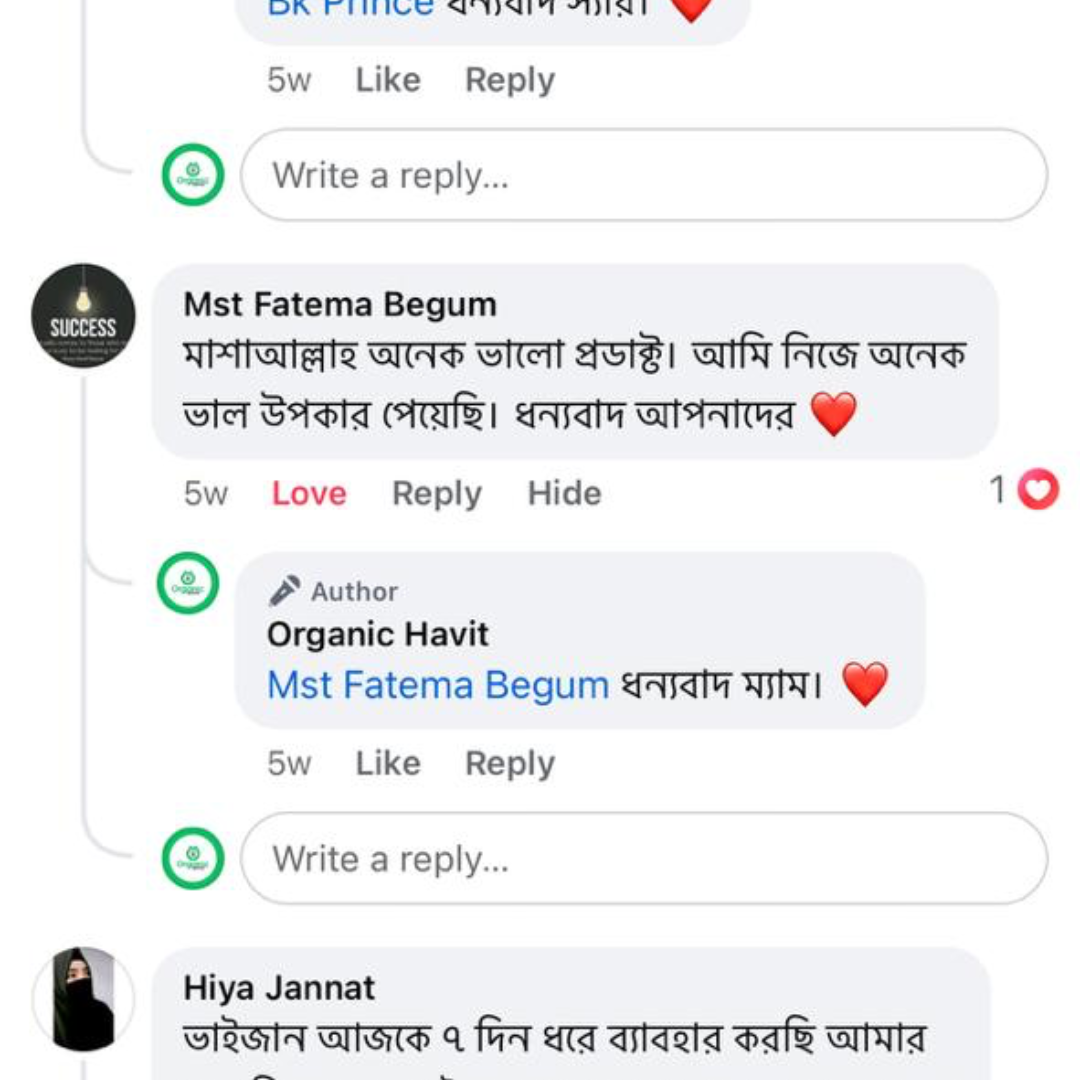Focus the upper Write a reply field
Image resolution: width=1080 pixels, height=1080 pixels.
coord(644,176)
